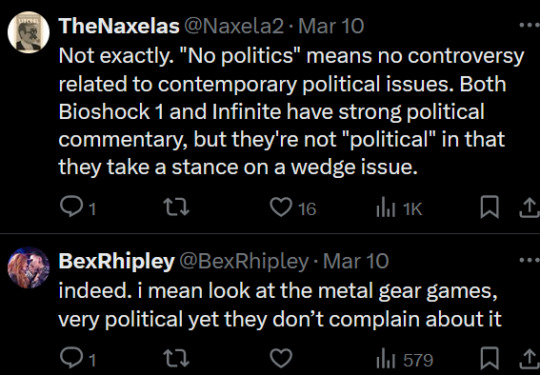This screenshot has height=375, width=540.
Task: Like TheNaxelas's tweet with 16 likes
Action: click(292, 208)
